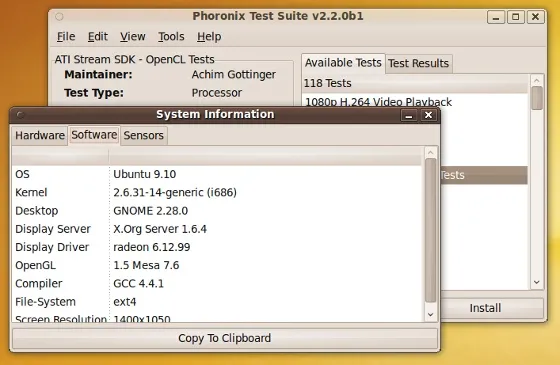The width and height of the screenshot is (560, 365).
Task: Select the Compiler row GCC 4.4.1
Action: click(217, 284)
